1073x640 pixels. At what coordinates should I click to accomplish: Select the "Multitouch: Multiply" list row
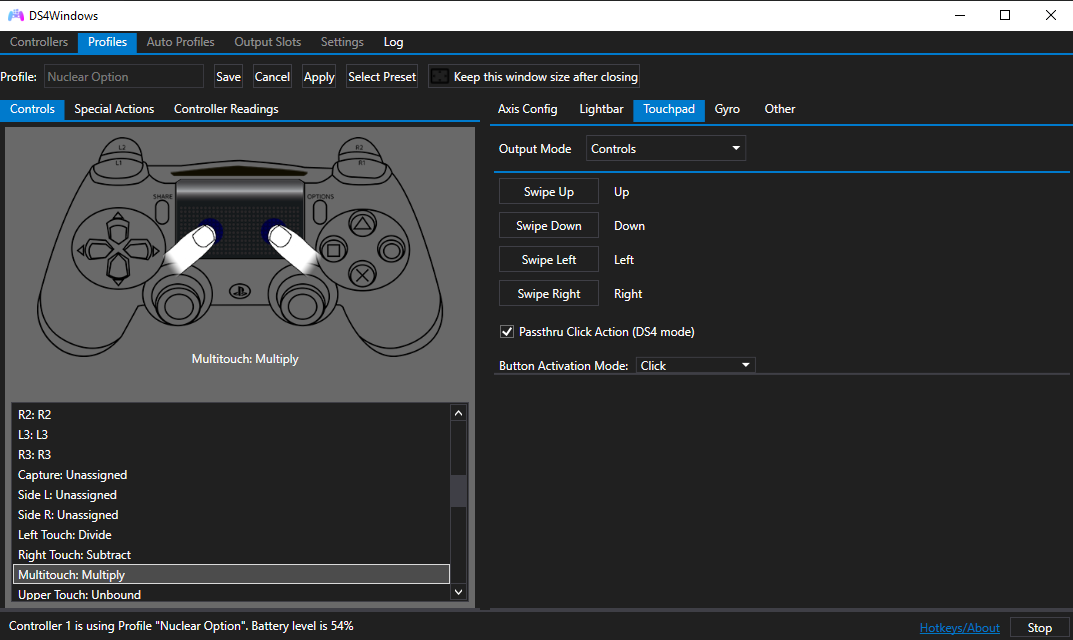(231, 574)
